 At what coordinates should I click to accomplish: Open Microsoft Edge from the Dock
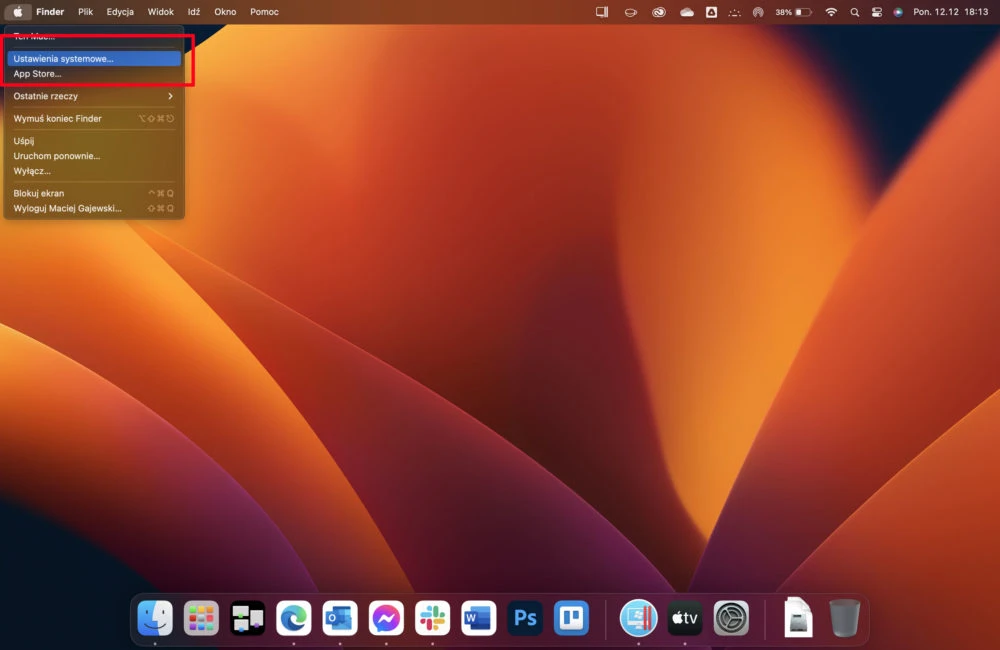click(293, 617)
